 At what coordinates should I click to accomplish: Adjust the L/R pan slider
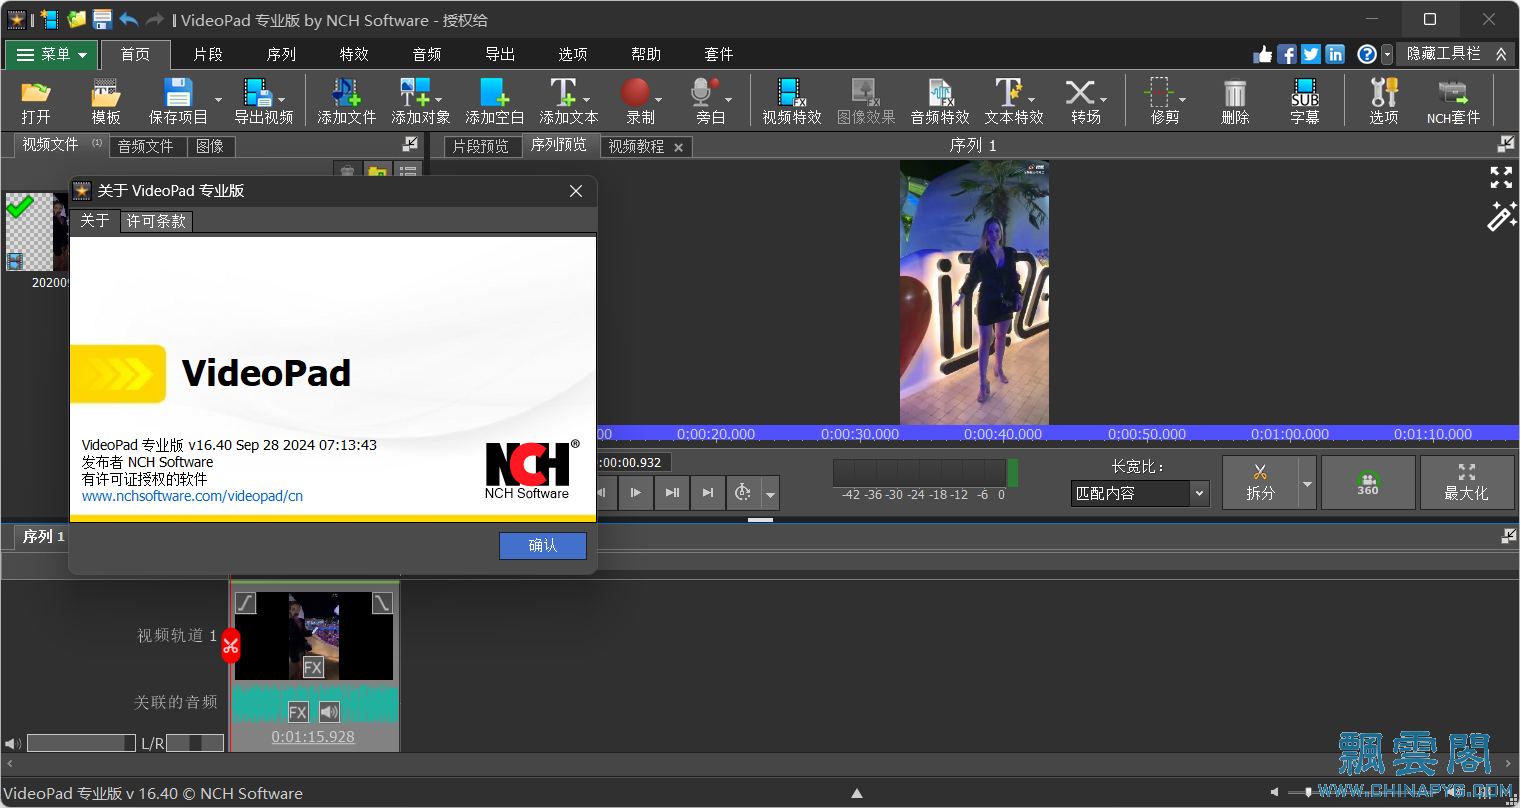coord(195,743)
